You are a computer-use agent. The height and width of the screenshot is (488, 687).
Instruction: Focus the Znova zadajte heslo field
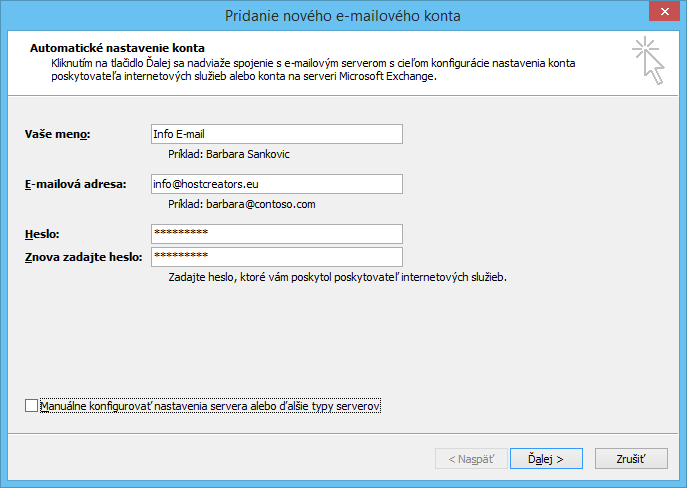point(275,257)
